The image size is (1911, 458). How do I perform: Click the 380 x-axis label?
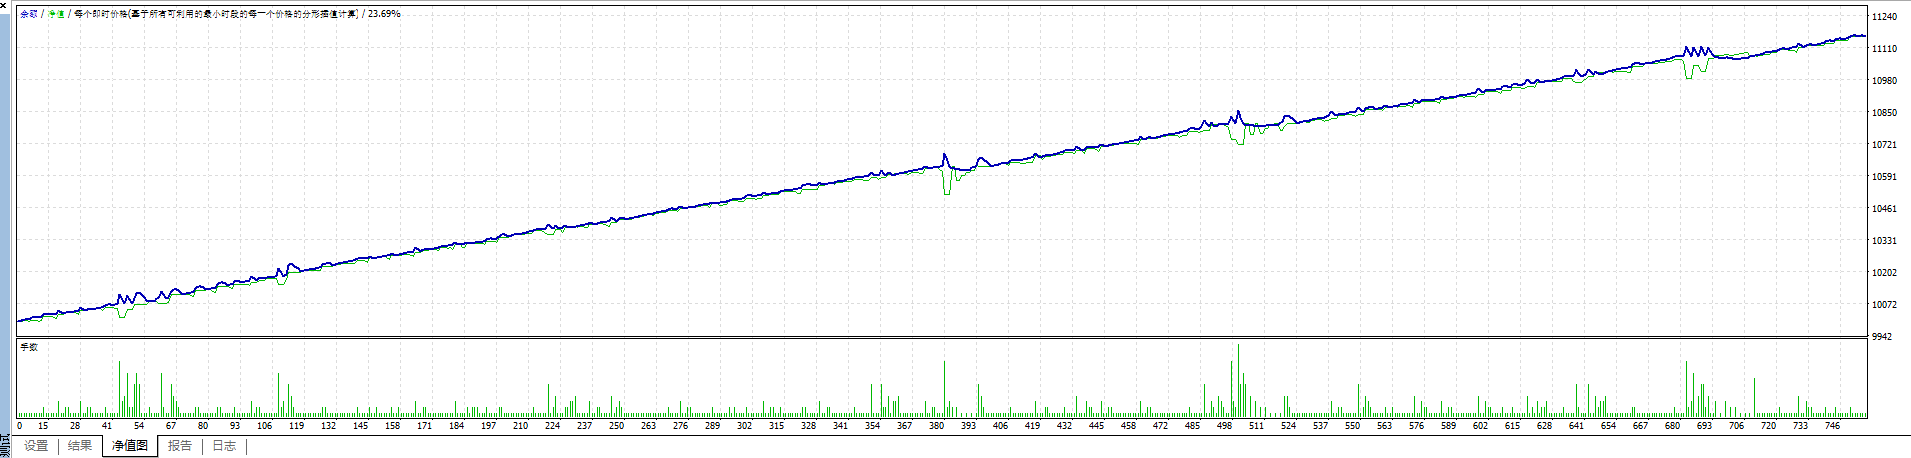click(936, 426)
